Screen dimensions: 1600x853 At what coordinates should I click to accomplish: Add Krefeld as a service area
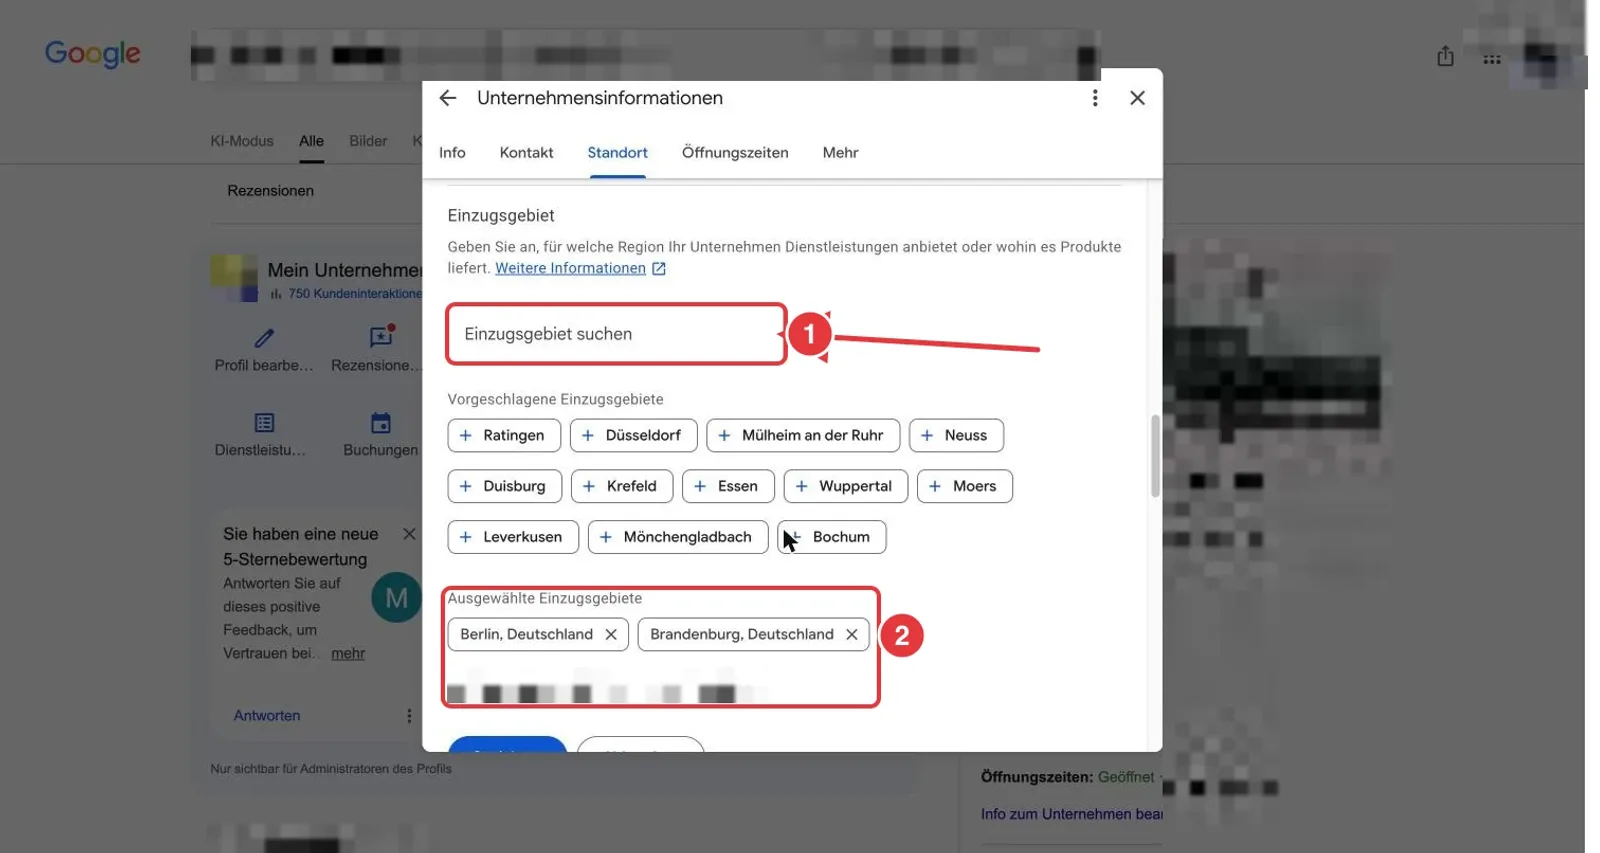(x=622, y=486)
